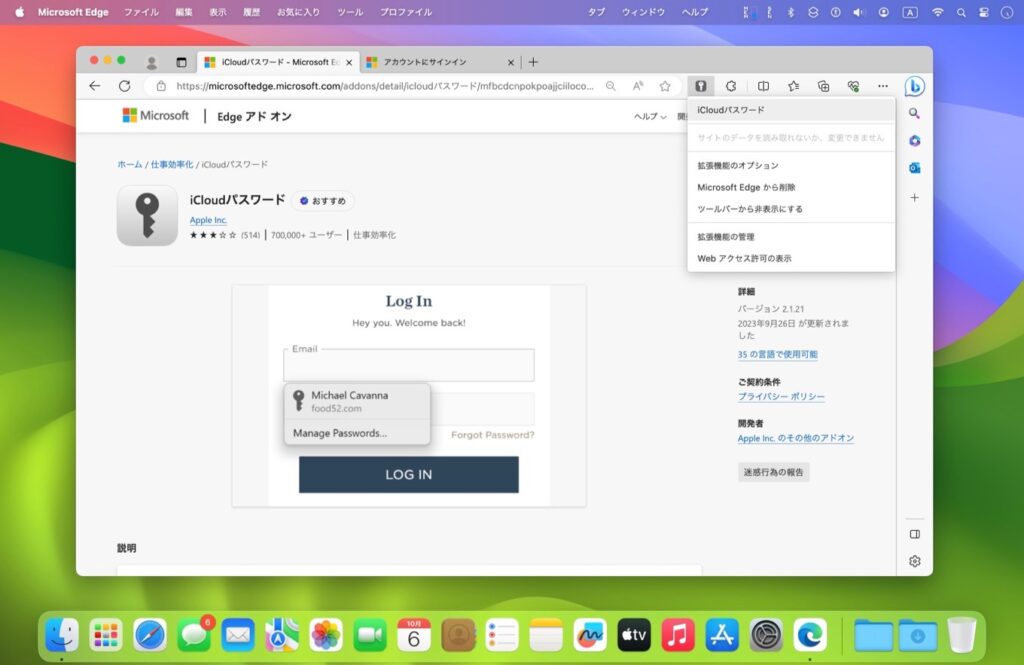Open 35 の言語で使用可能 link
This screenshot has height=665, width=1024.
777,354
